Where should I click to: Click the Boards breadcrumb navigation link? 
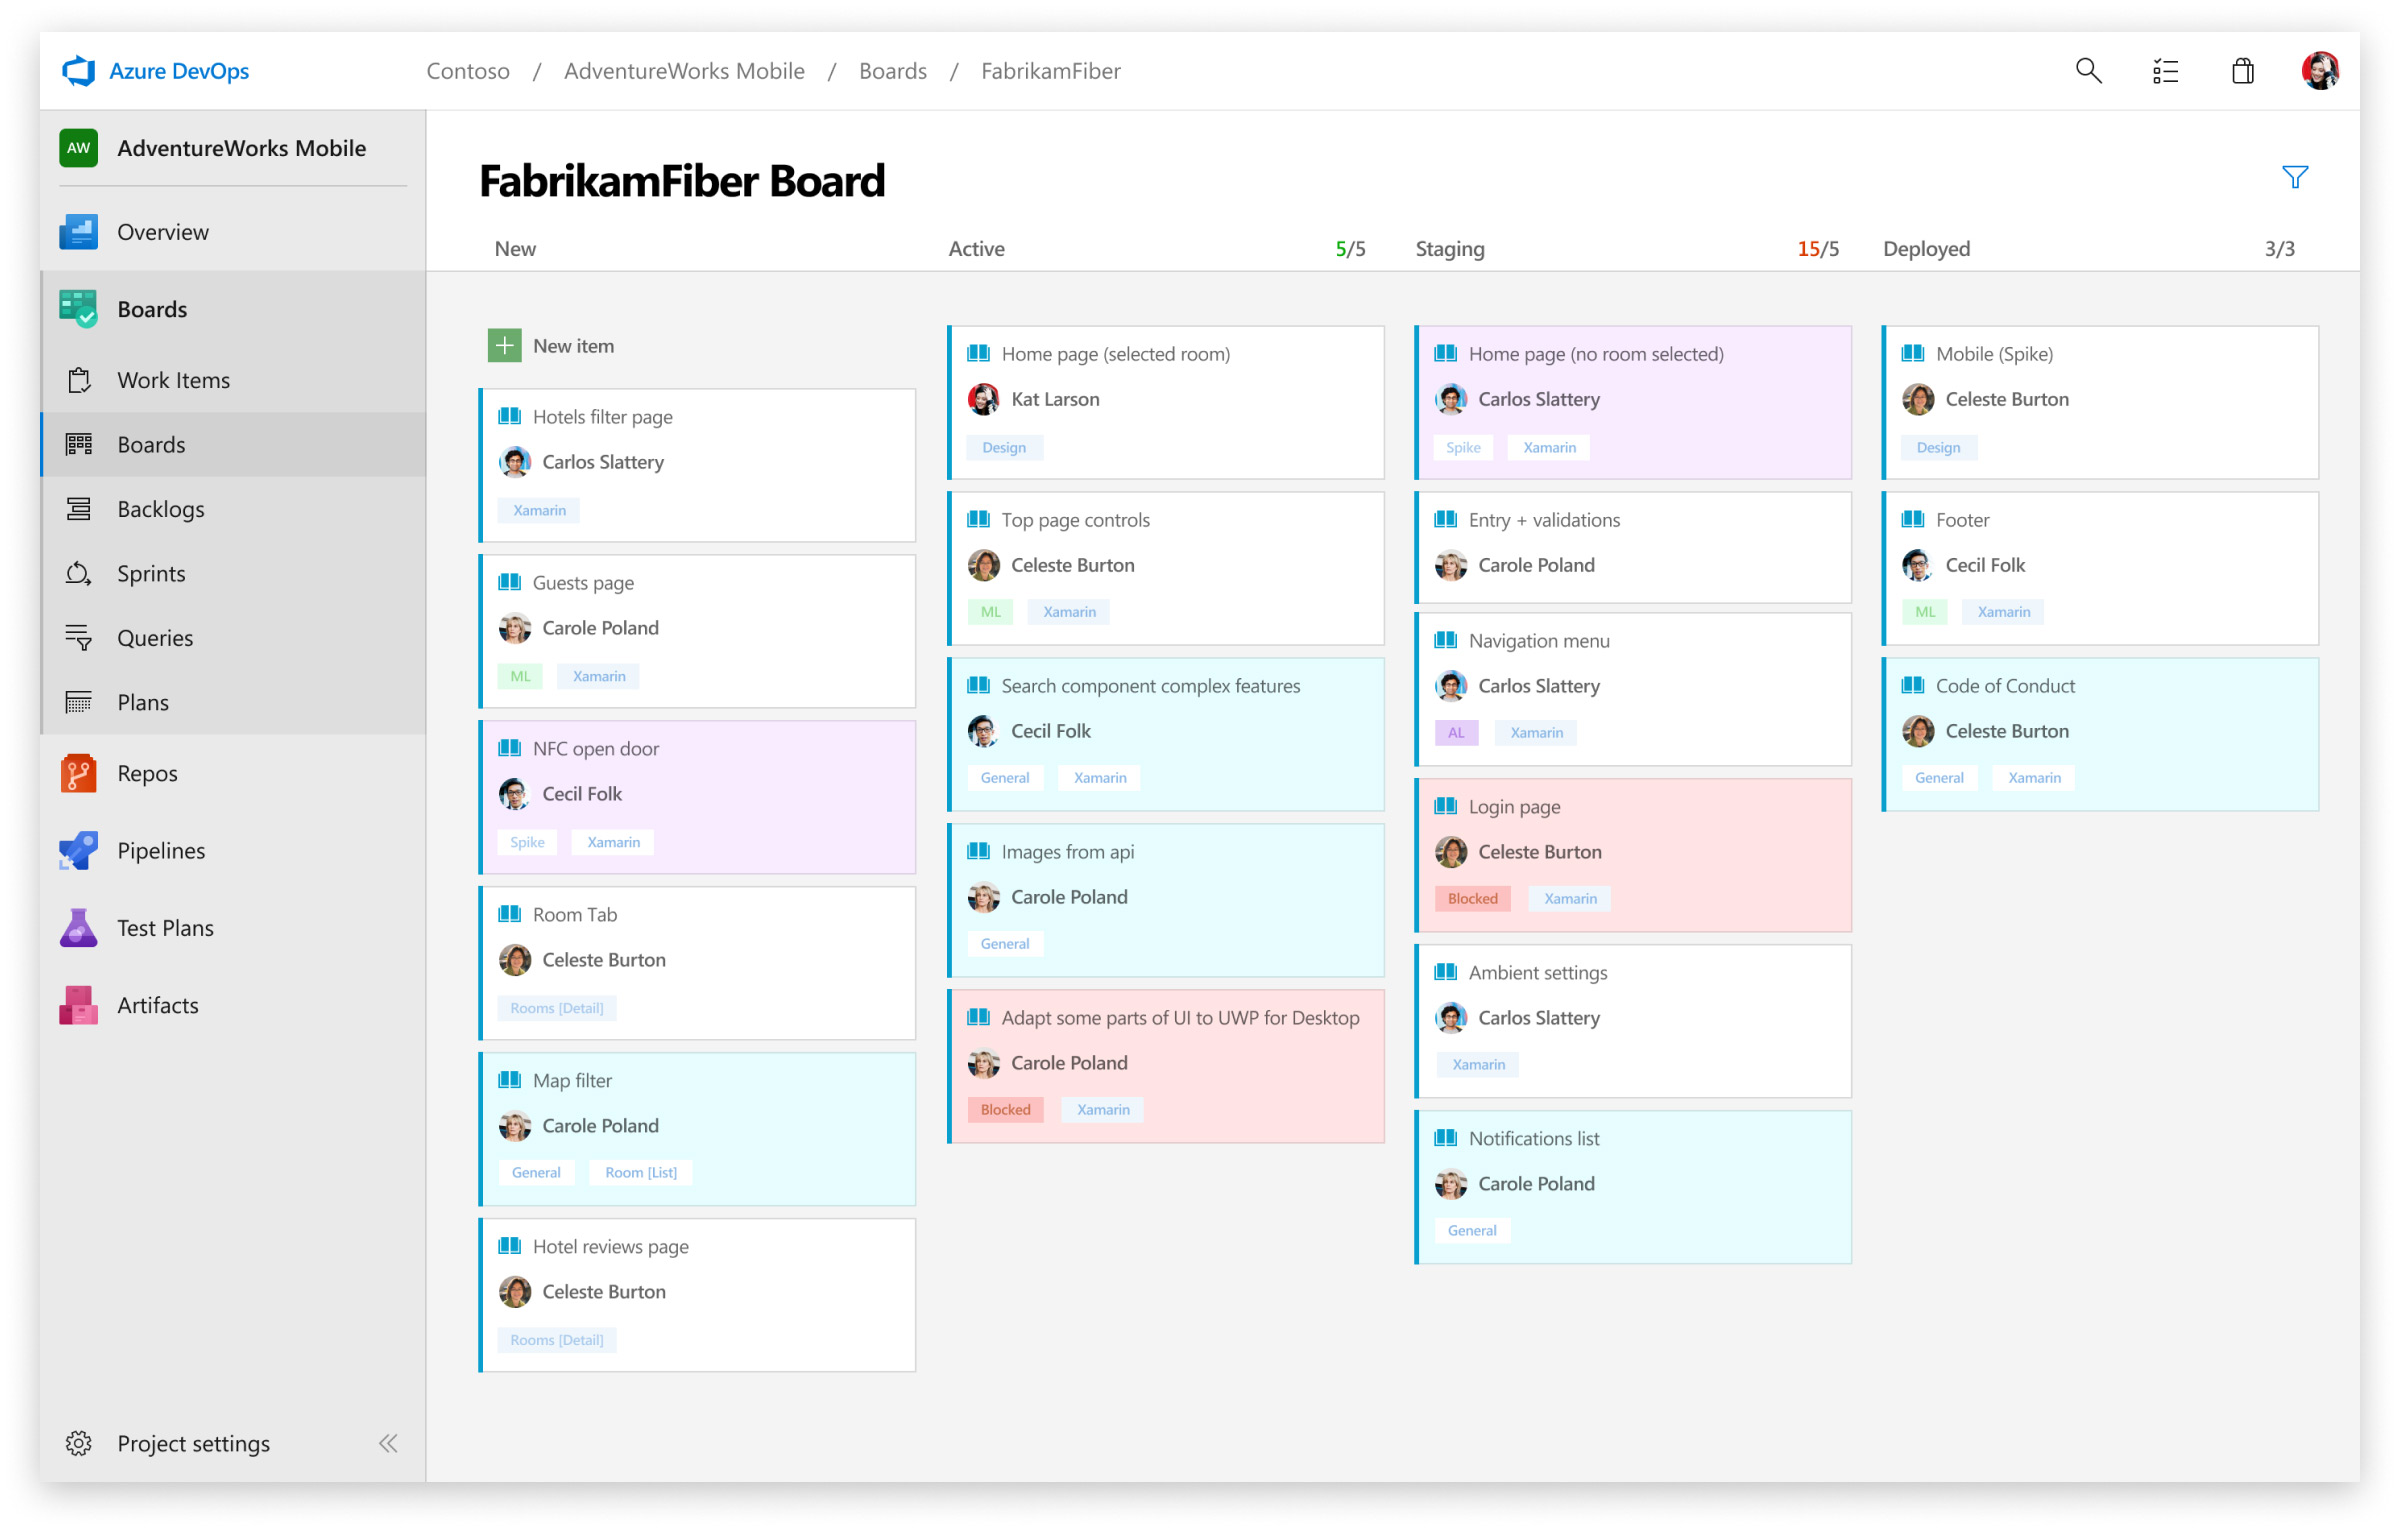point(892,70)
